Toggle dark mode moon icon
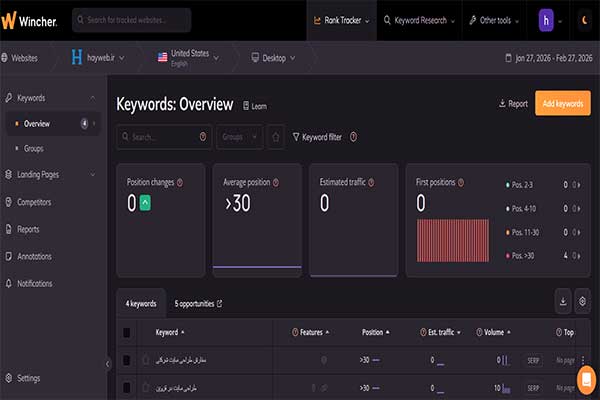 [585, 20]
